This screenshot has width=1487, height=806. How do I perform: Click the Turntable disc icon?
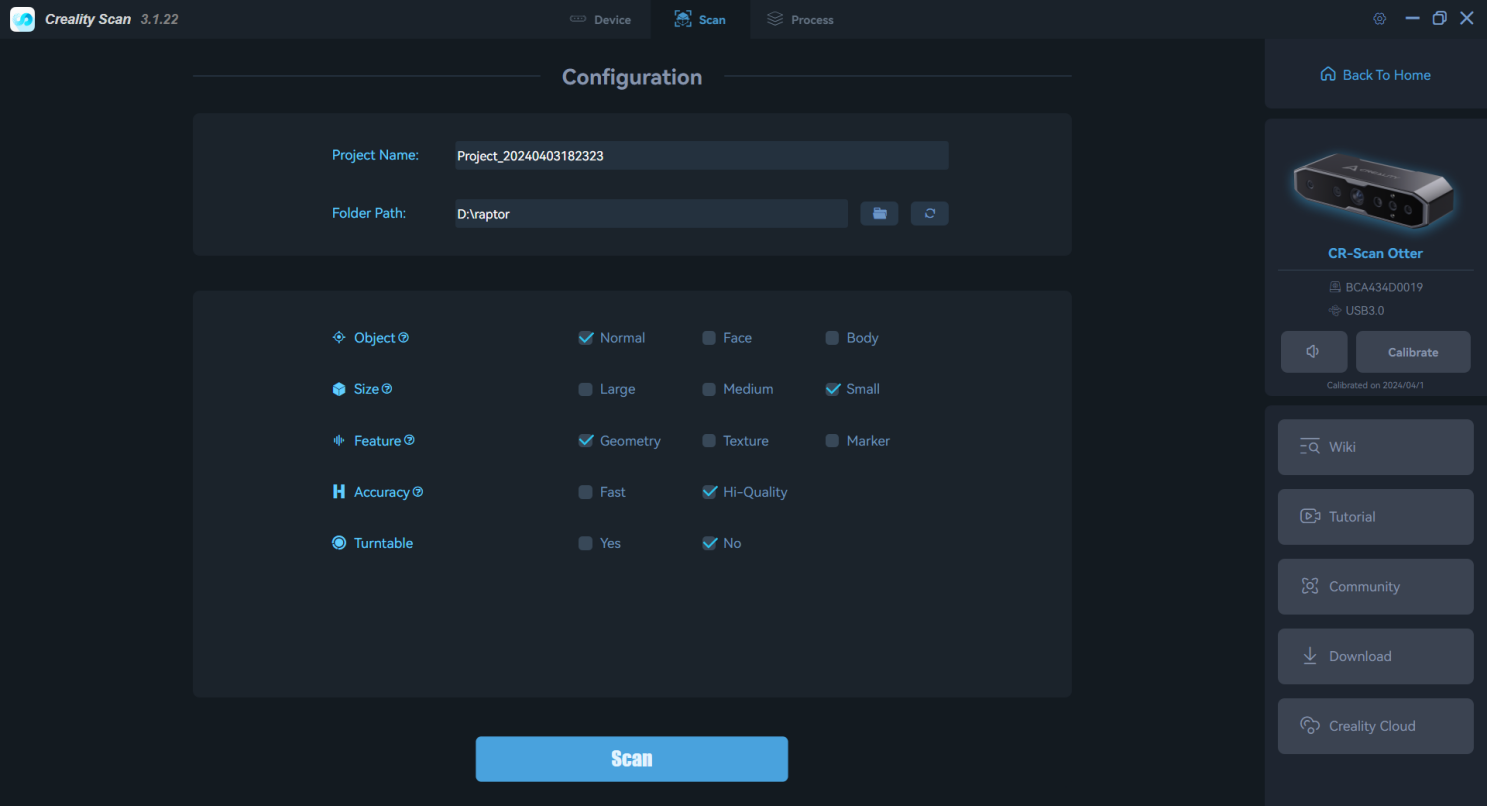coord(339,543)
